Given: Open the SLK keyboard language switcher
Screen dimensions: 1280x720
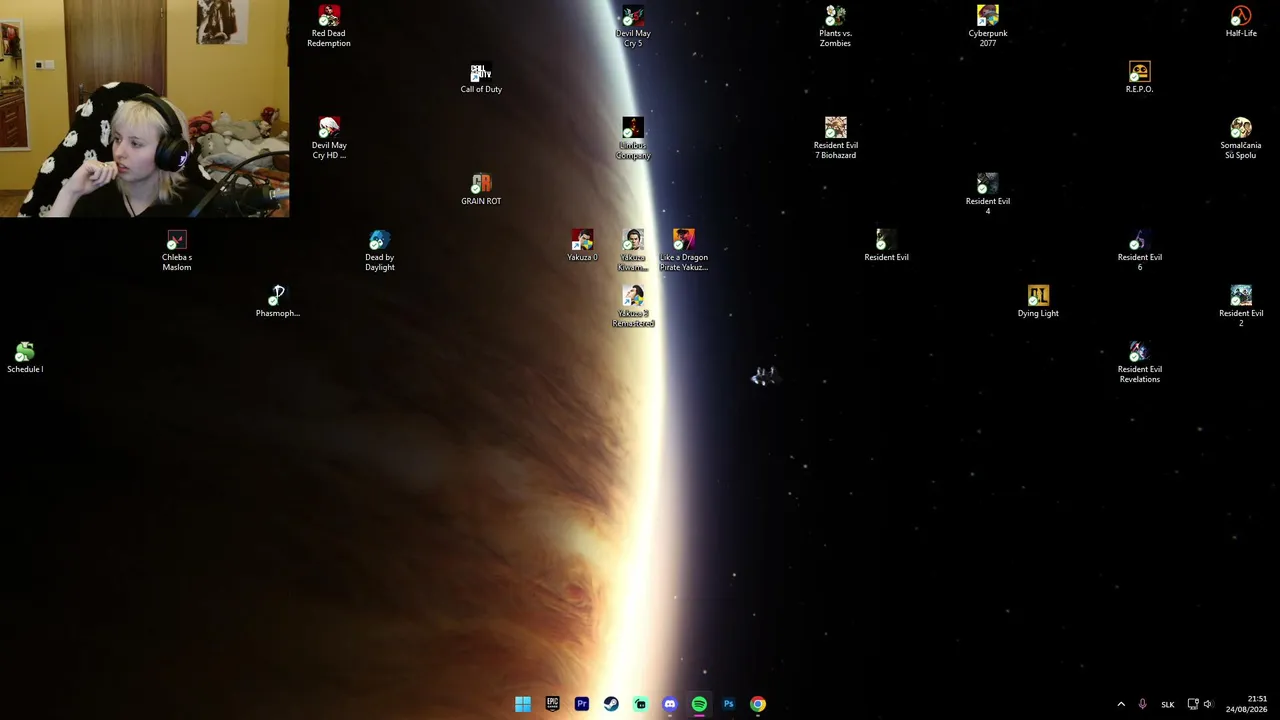Looking at the screenshot, I should 1168,705.
